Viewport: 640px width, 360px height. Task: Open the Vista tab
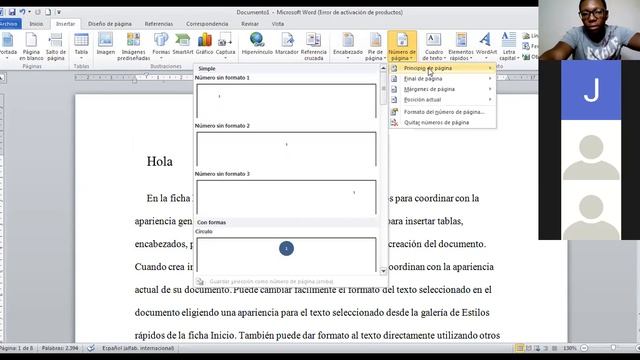[x=278, y=24]
